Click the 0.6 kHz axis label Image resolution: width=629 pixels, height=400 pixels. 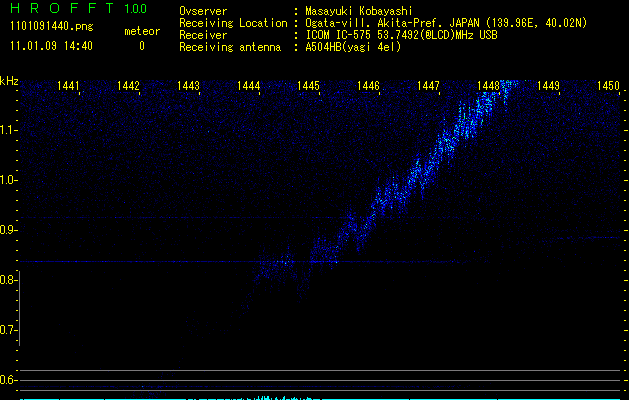tap(8, 380)
